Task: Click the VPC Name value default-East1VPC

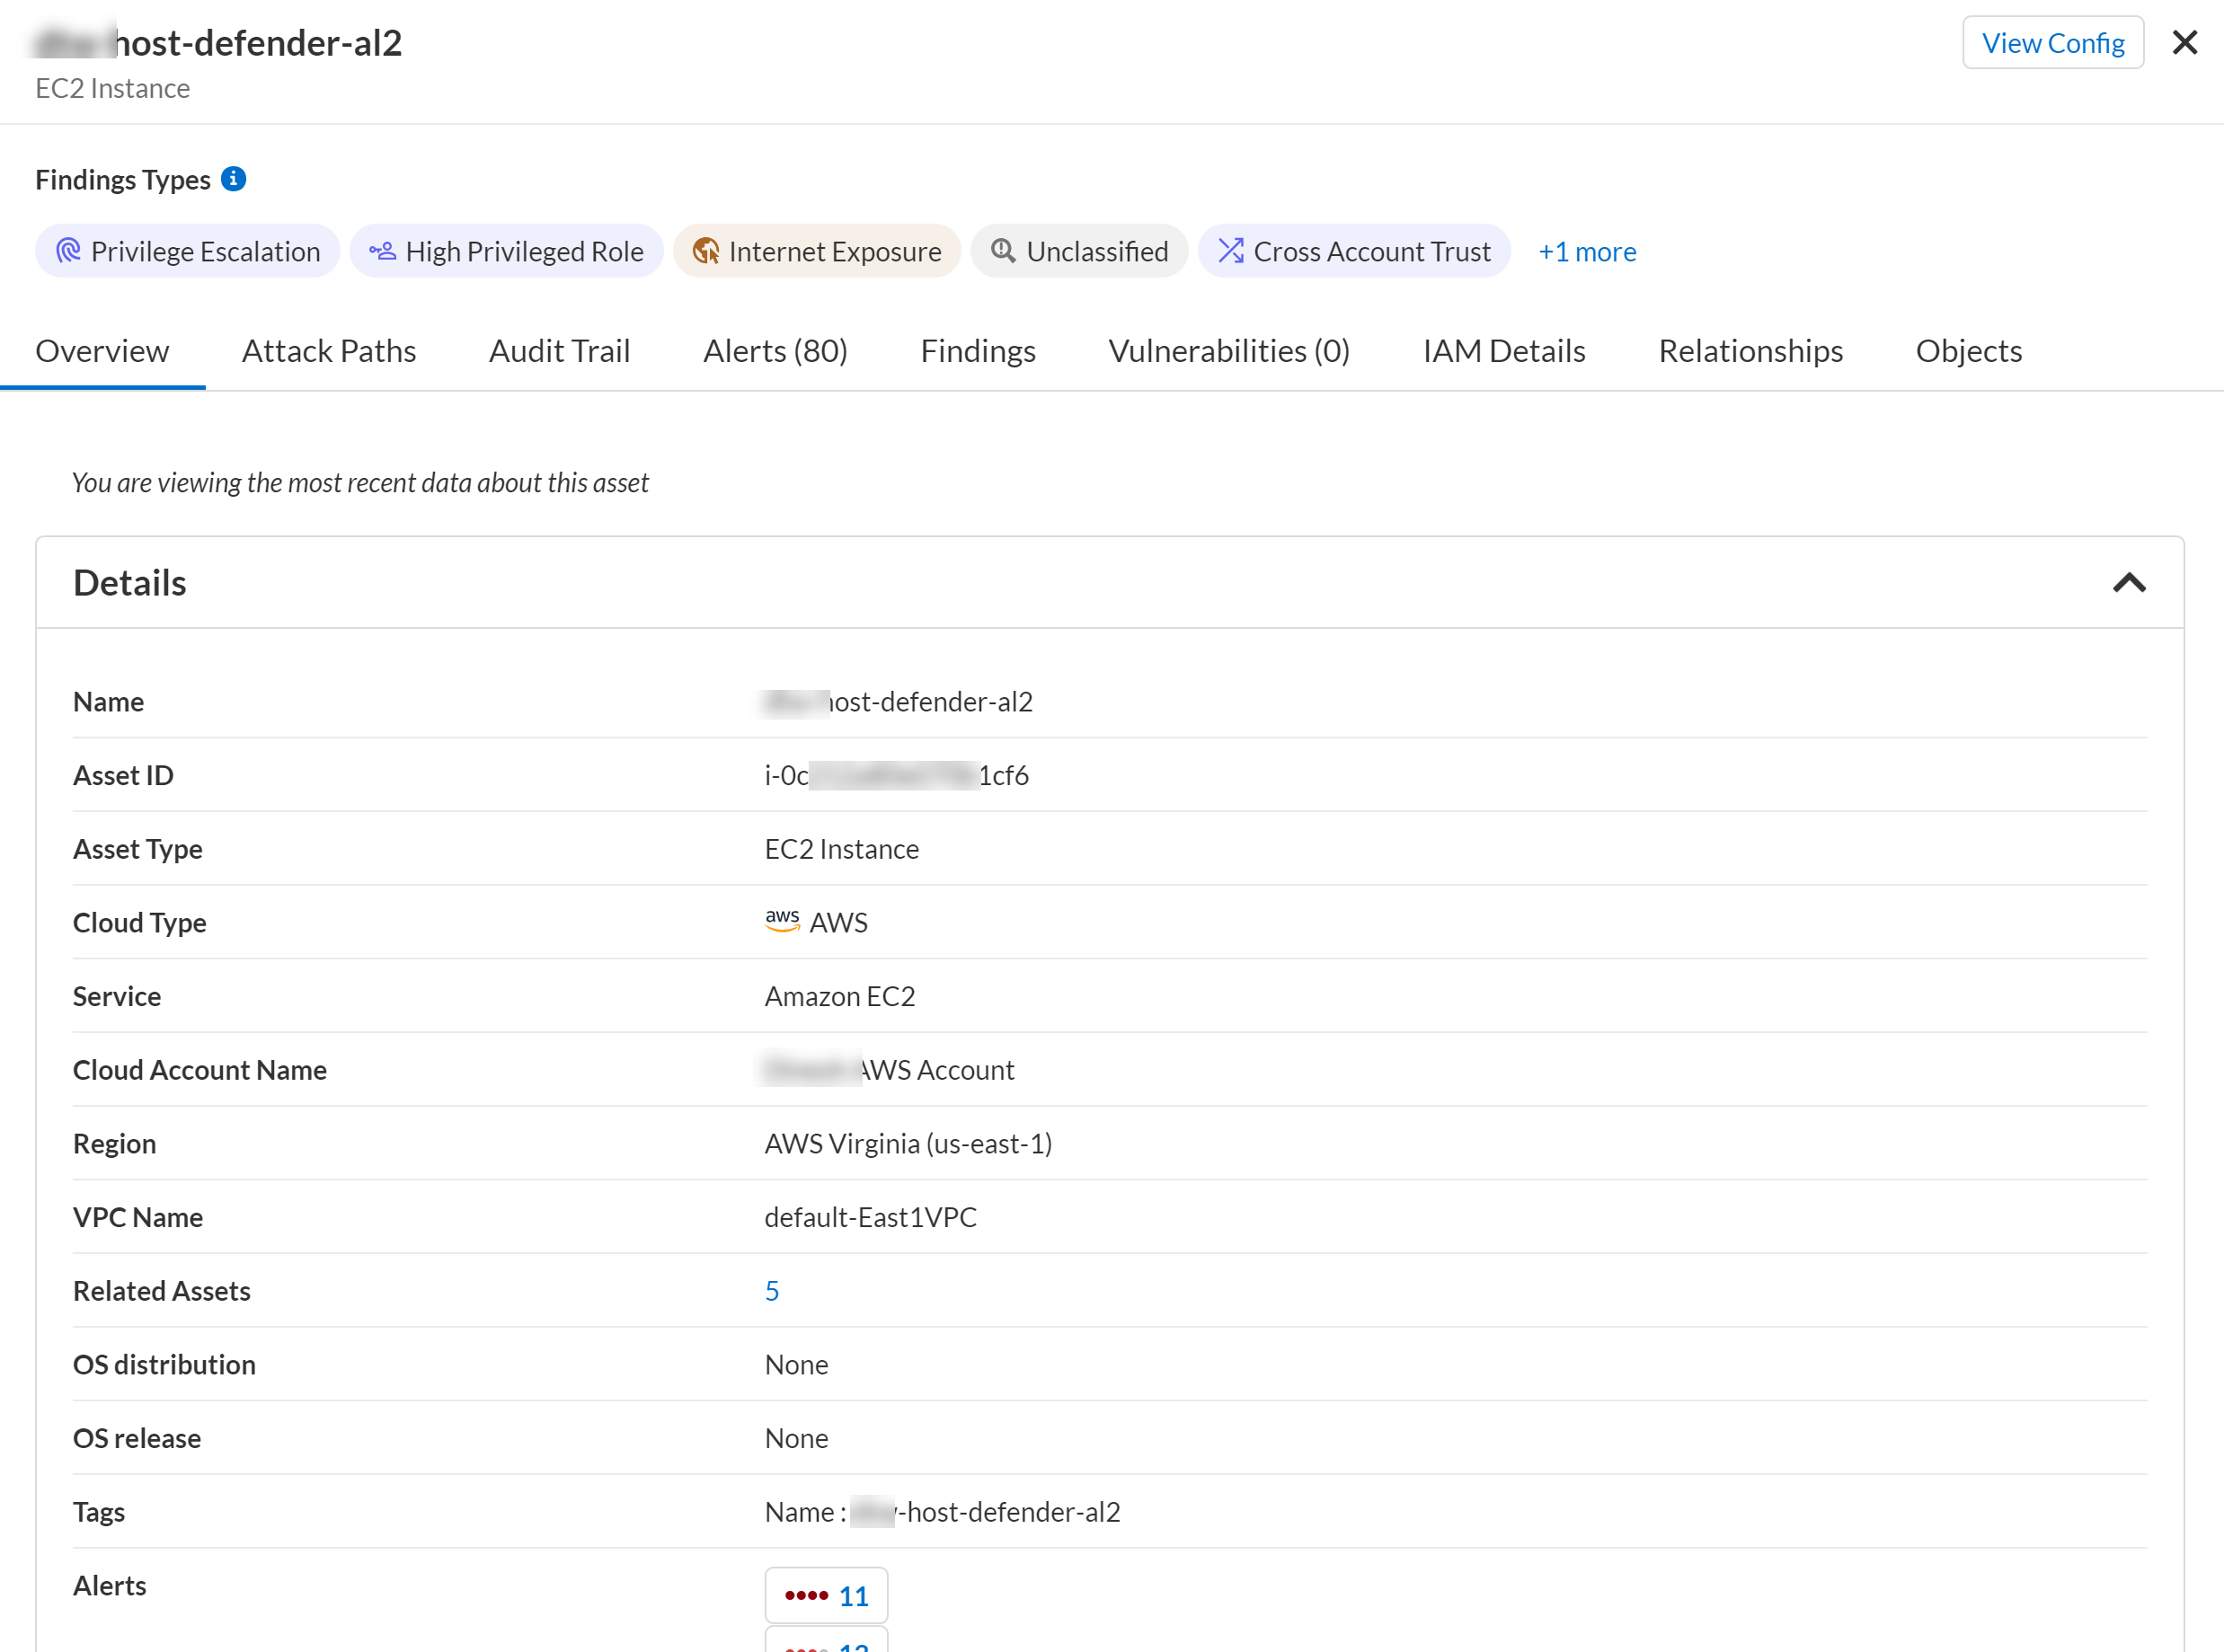Action: point(870,1217)
